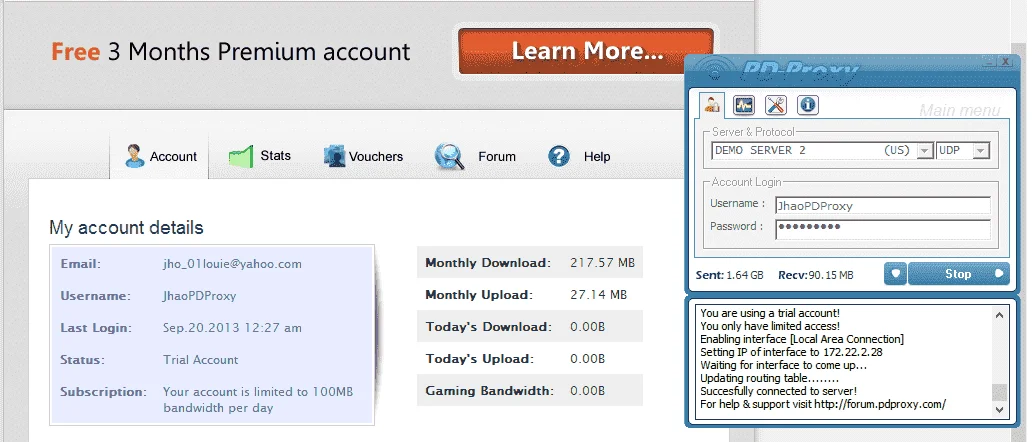Click the Trial Account status value

tap(200, 360)
